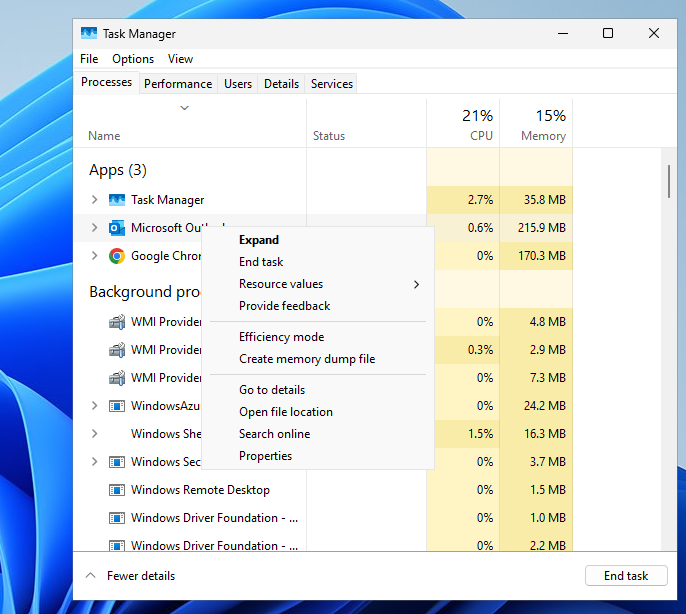Click the Google Chrome app icon
Screen dimensions: 686x614
[116, 256]
